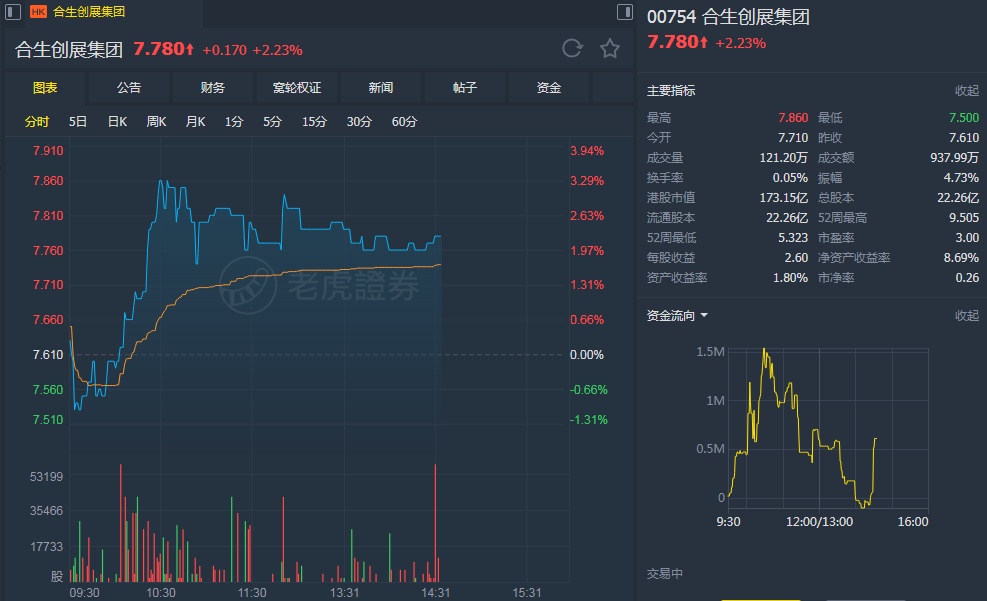
Task: Click the 交易中 status text
Action: 665,574
